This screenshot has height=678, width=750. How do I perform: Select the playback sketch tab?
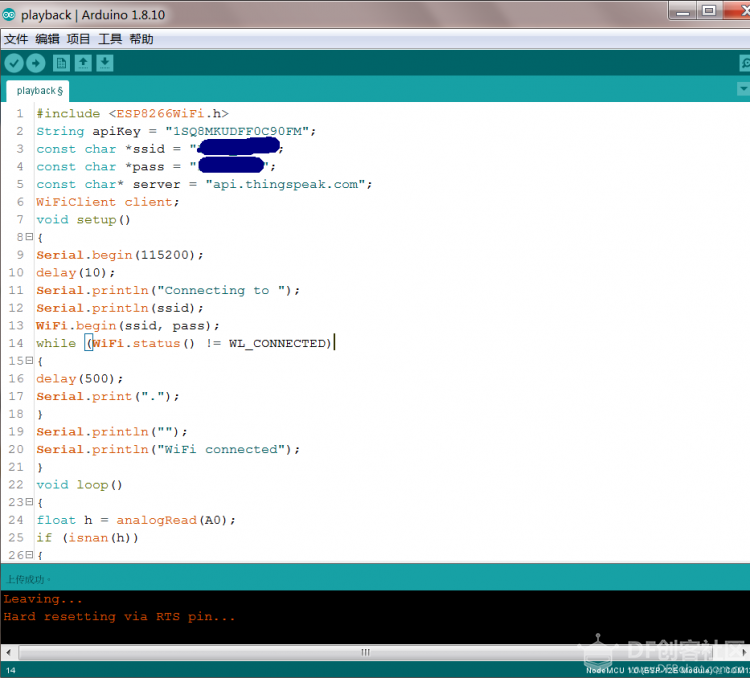click(38, 91)
